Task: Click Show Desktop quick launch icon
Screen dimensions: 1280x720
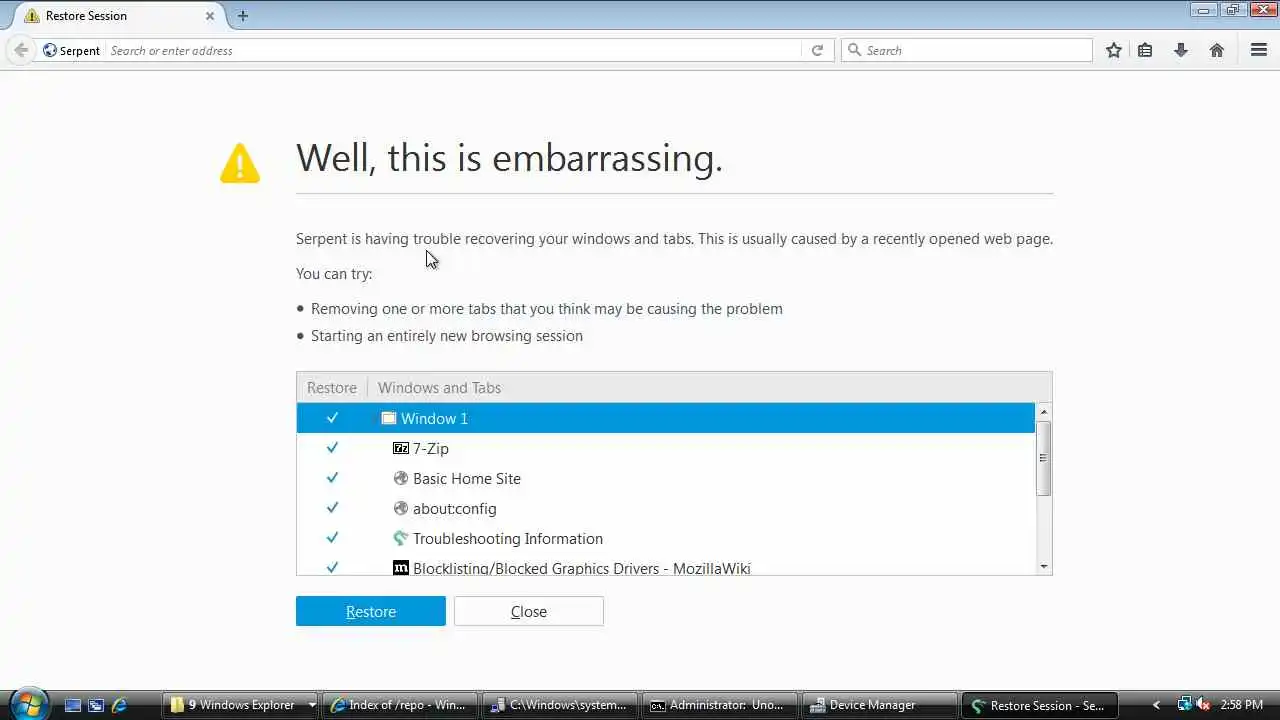Action: click(73, 705)
